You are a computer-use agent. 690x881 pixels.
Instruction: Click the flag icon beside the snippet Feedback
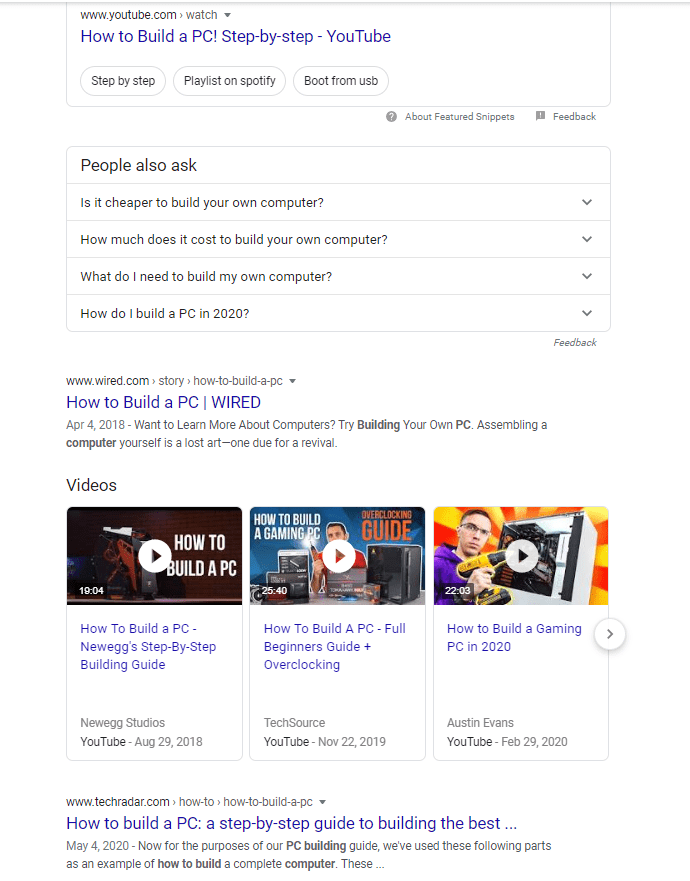click(541, 116)
